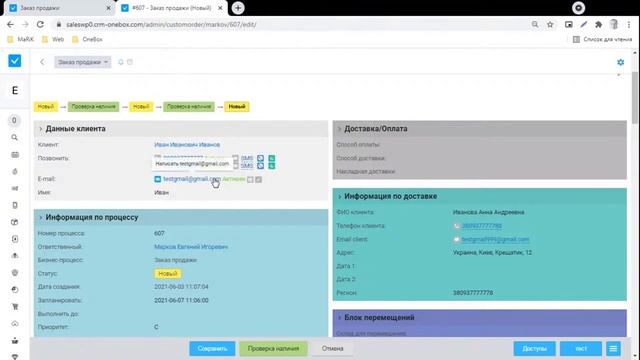Collapse the Информация по доставке section
This screenshot has height=360, width=640.
pos(339,197)
